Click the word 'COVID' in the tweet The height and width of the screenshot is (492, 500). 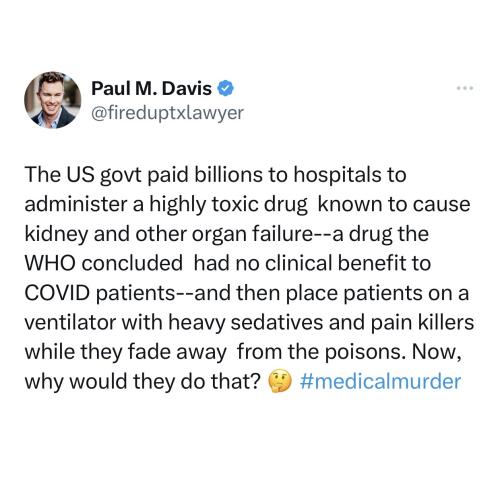coord(57,293)
